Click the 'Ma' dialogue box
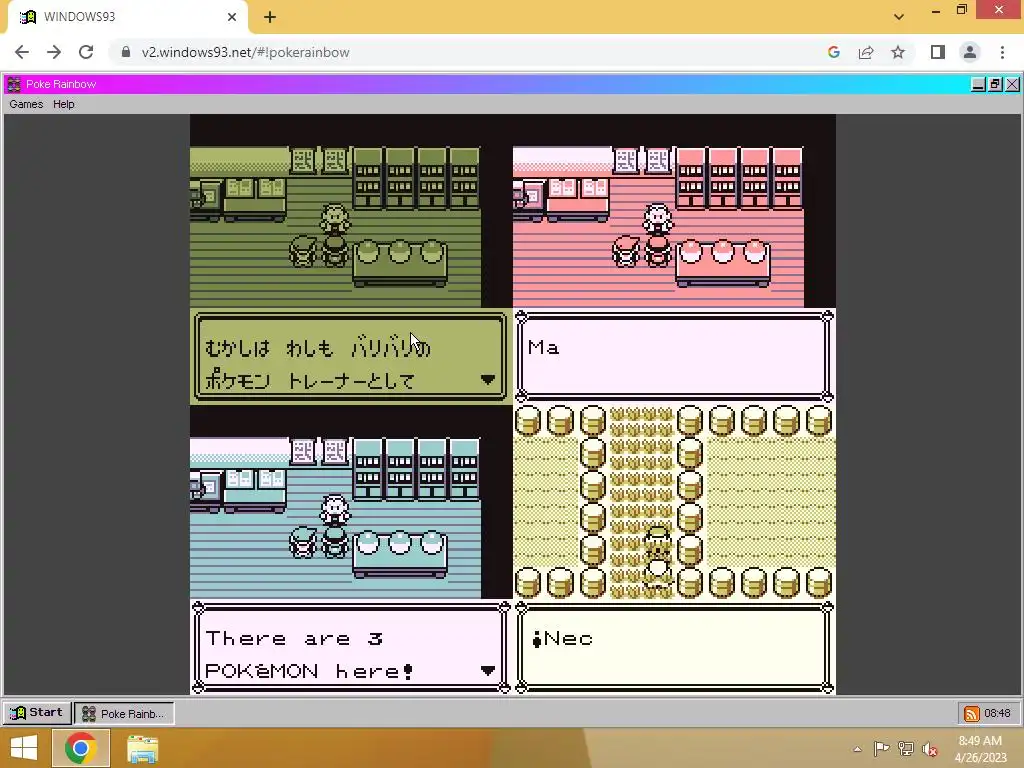This screenshot has width=1024, height=768. [x=674, y=356]
